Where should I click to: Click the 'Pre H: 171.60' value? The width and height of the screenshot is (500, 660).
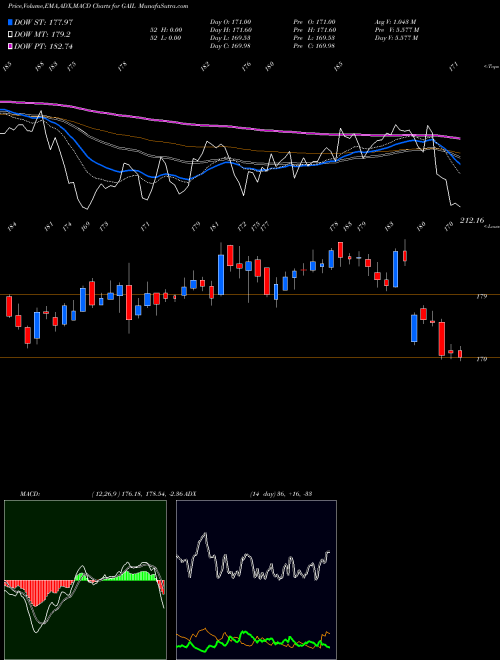pos(314,30)
